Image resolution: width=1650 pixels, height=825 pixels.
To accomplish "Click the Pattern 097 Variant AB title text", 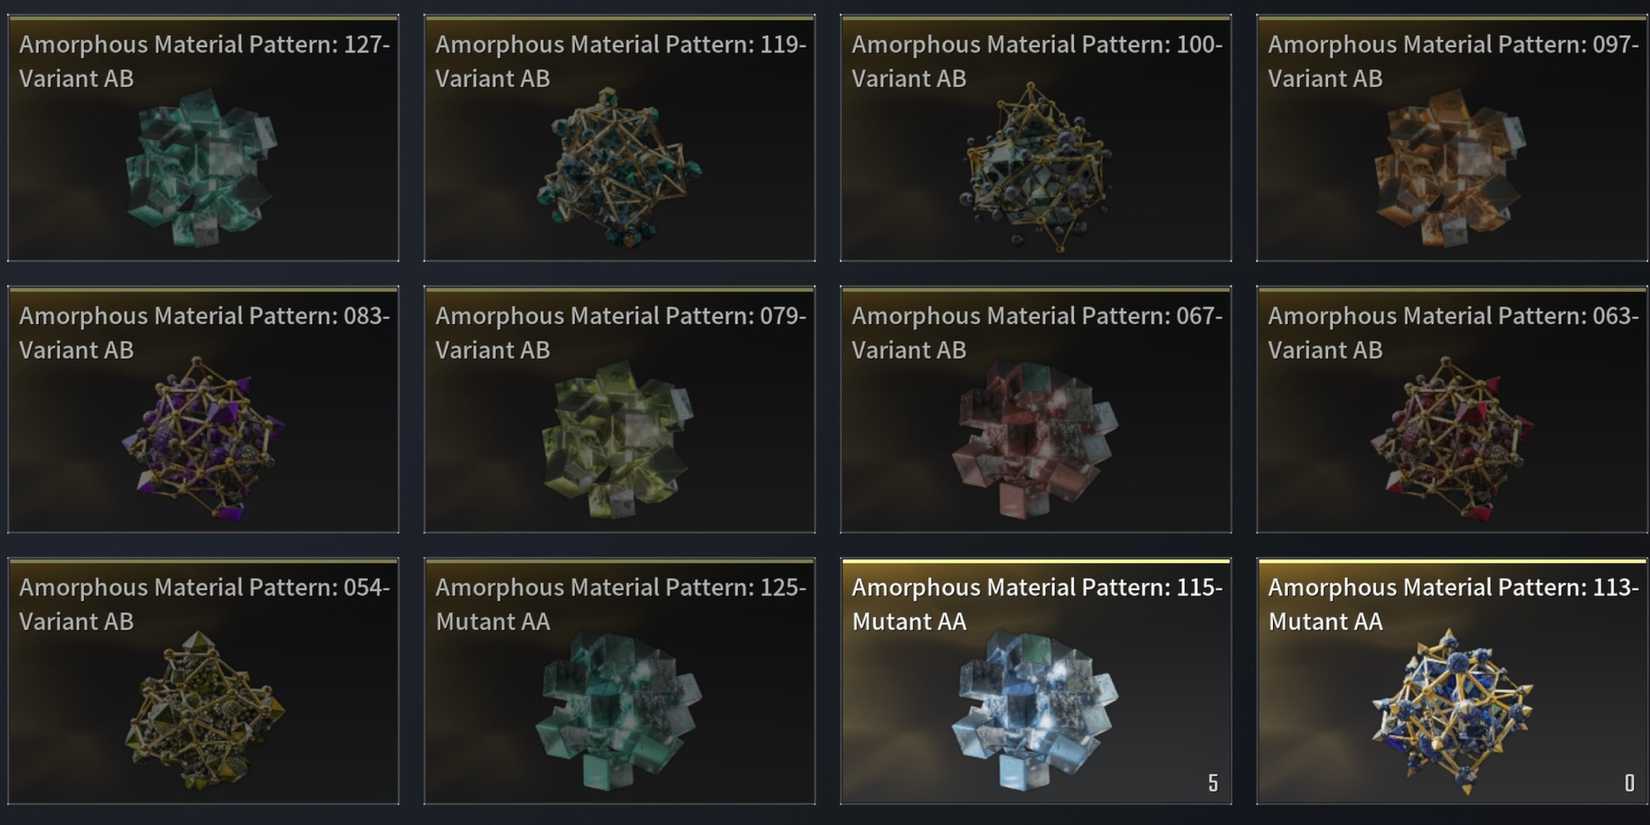I will pyautogui.click(x=1452, y=61).
